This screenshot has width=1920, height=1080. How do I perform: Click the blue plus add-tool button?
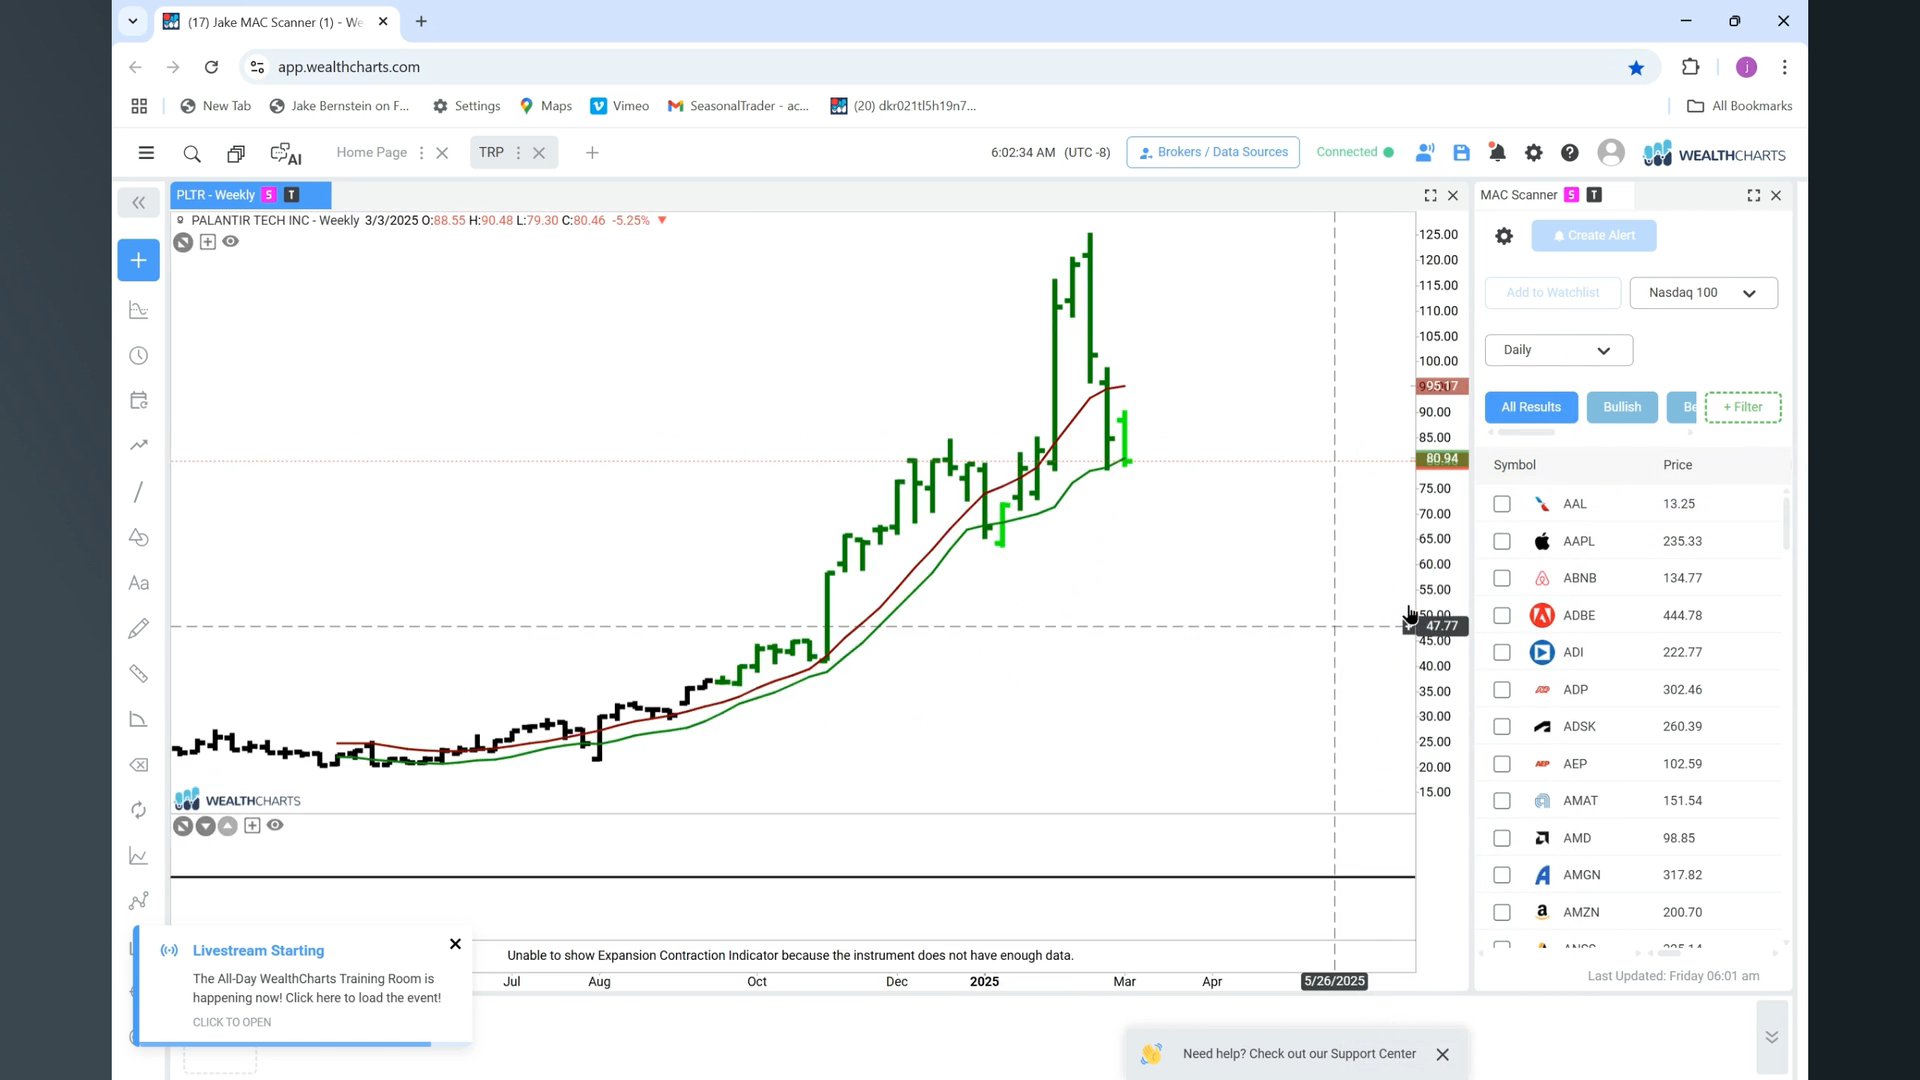[138, 260]
